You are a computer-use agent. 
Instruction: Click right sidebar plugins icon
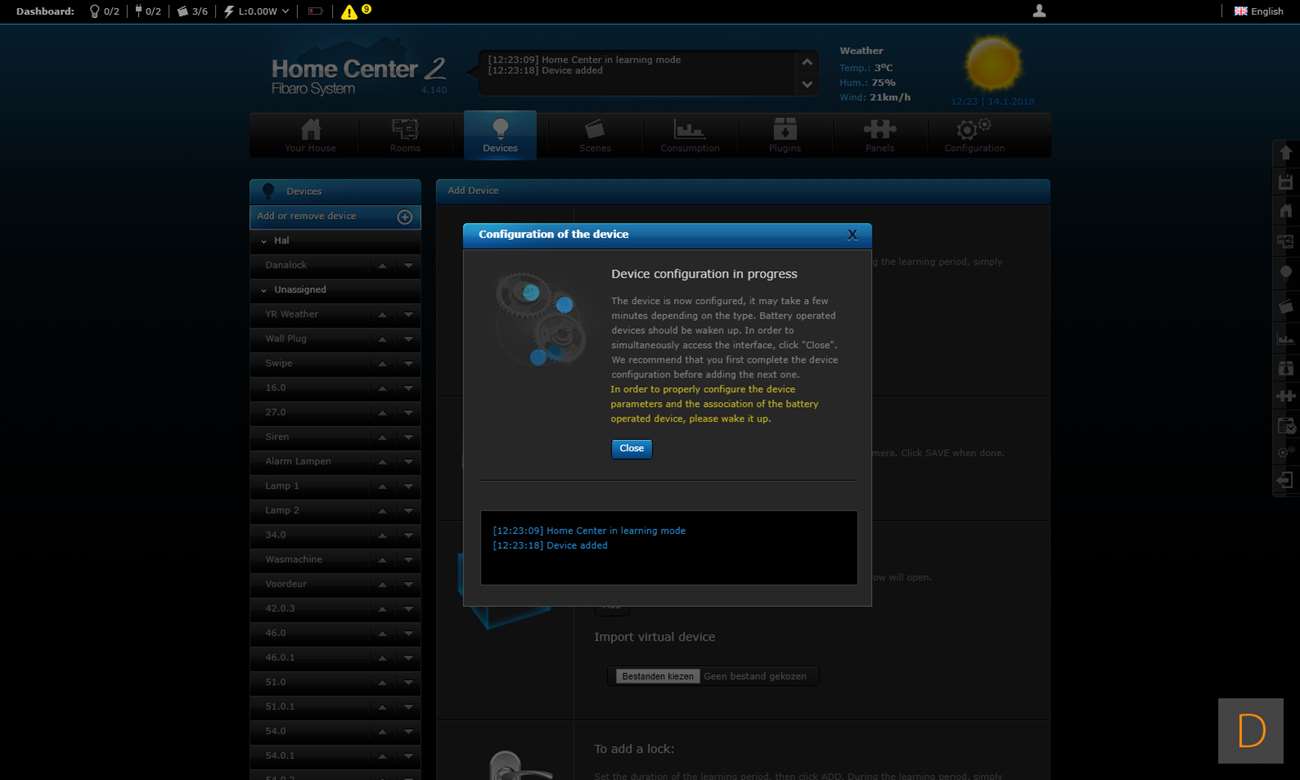click(x=1286, y=368)
